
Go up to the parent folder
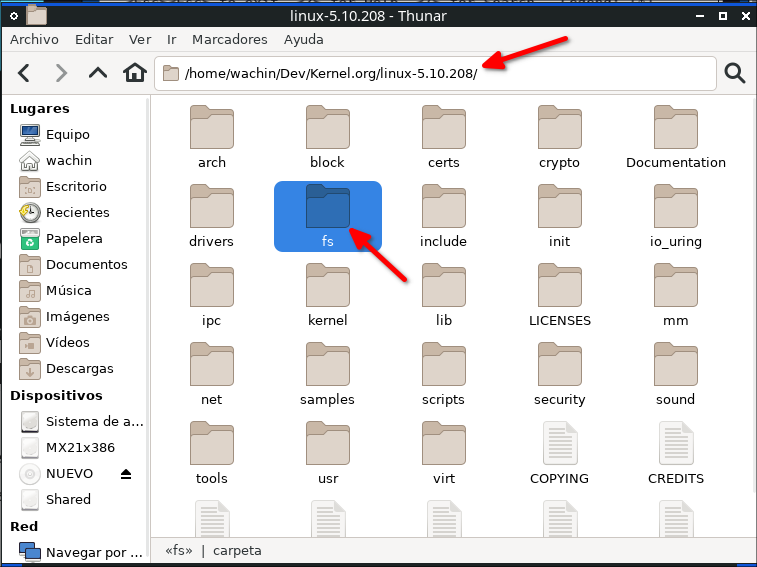(98, 73)
